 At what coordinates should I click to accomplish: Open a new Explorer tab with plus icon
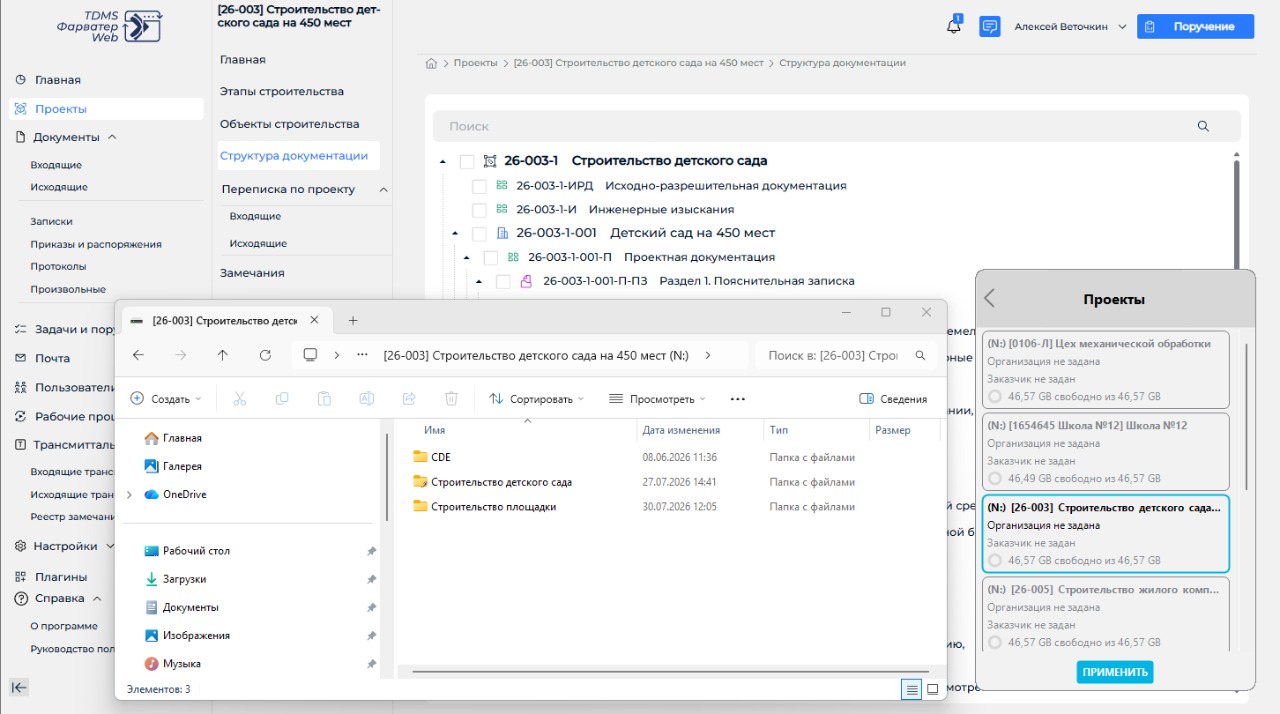pyautogui.click(x=352, y=320)
